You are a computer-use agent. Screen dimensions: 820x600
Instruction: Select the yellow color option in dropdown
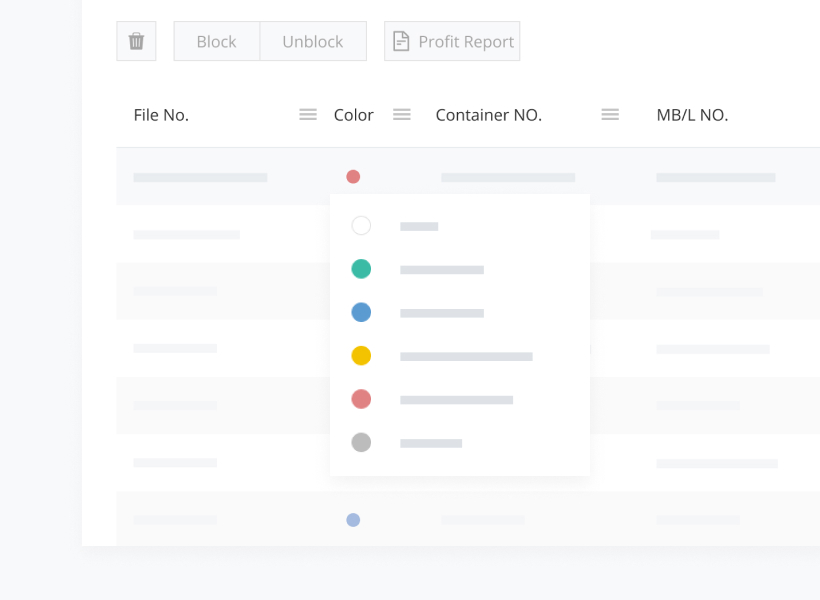click(362, 356)
